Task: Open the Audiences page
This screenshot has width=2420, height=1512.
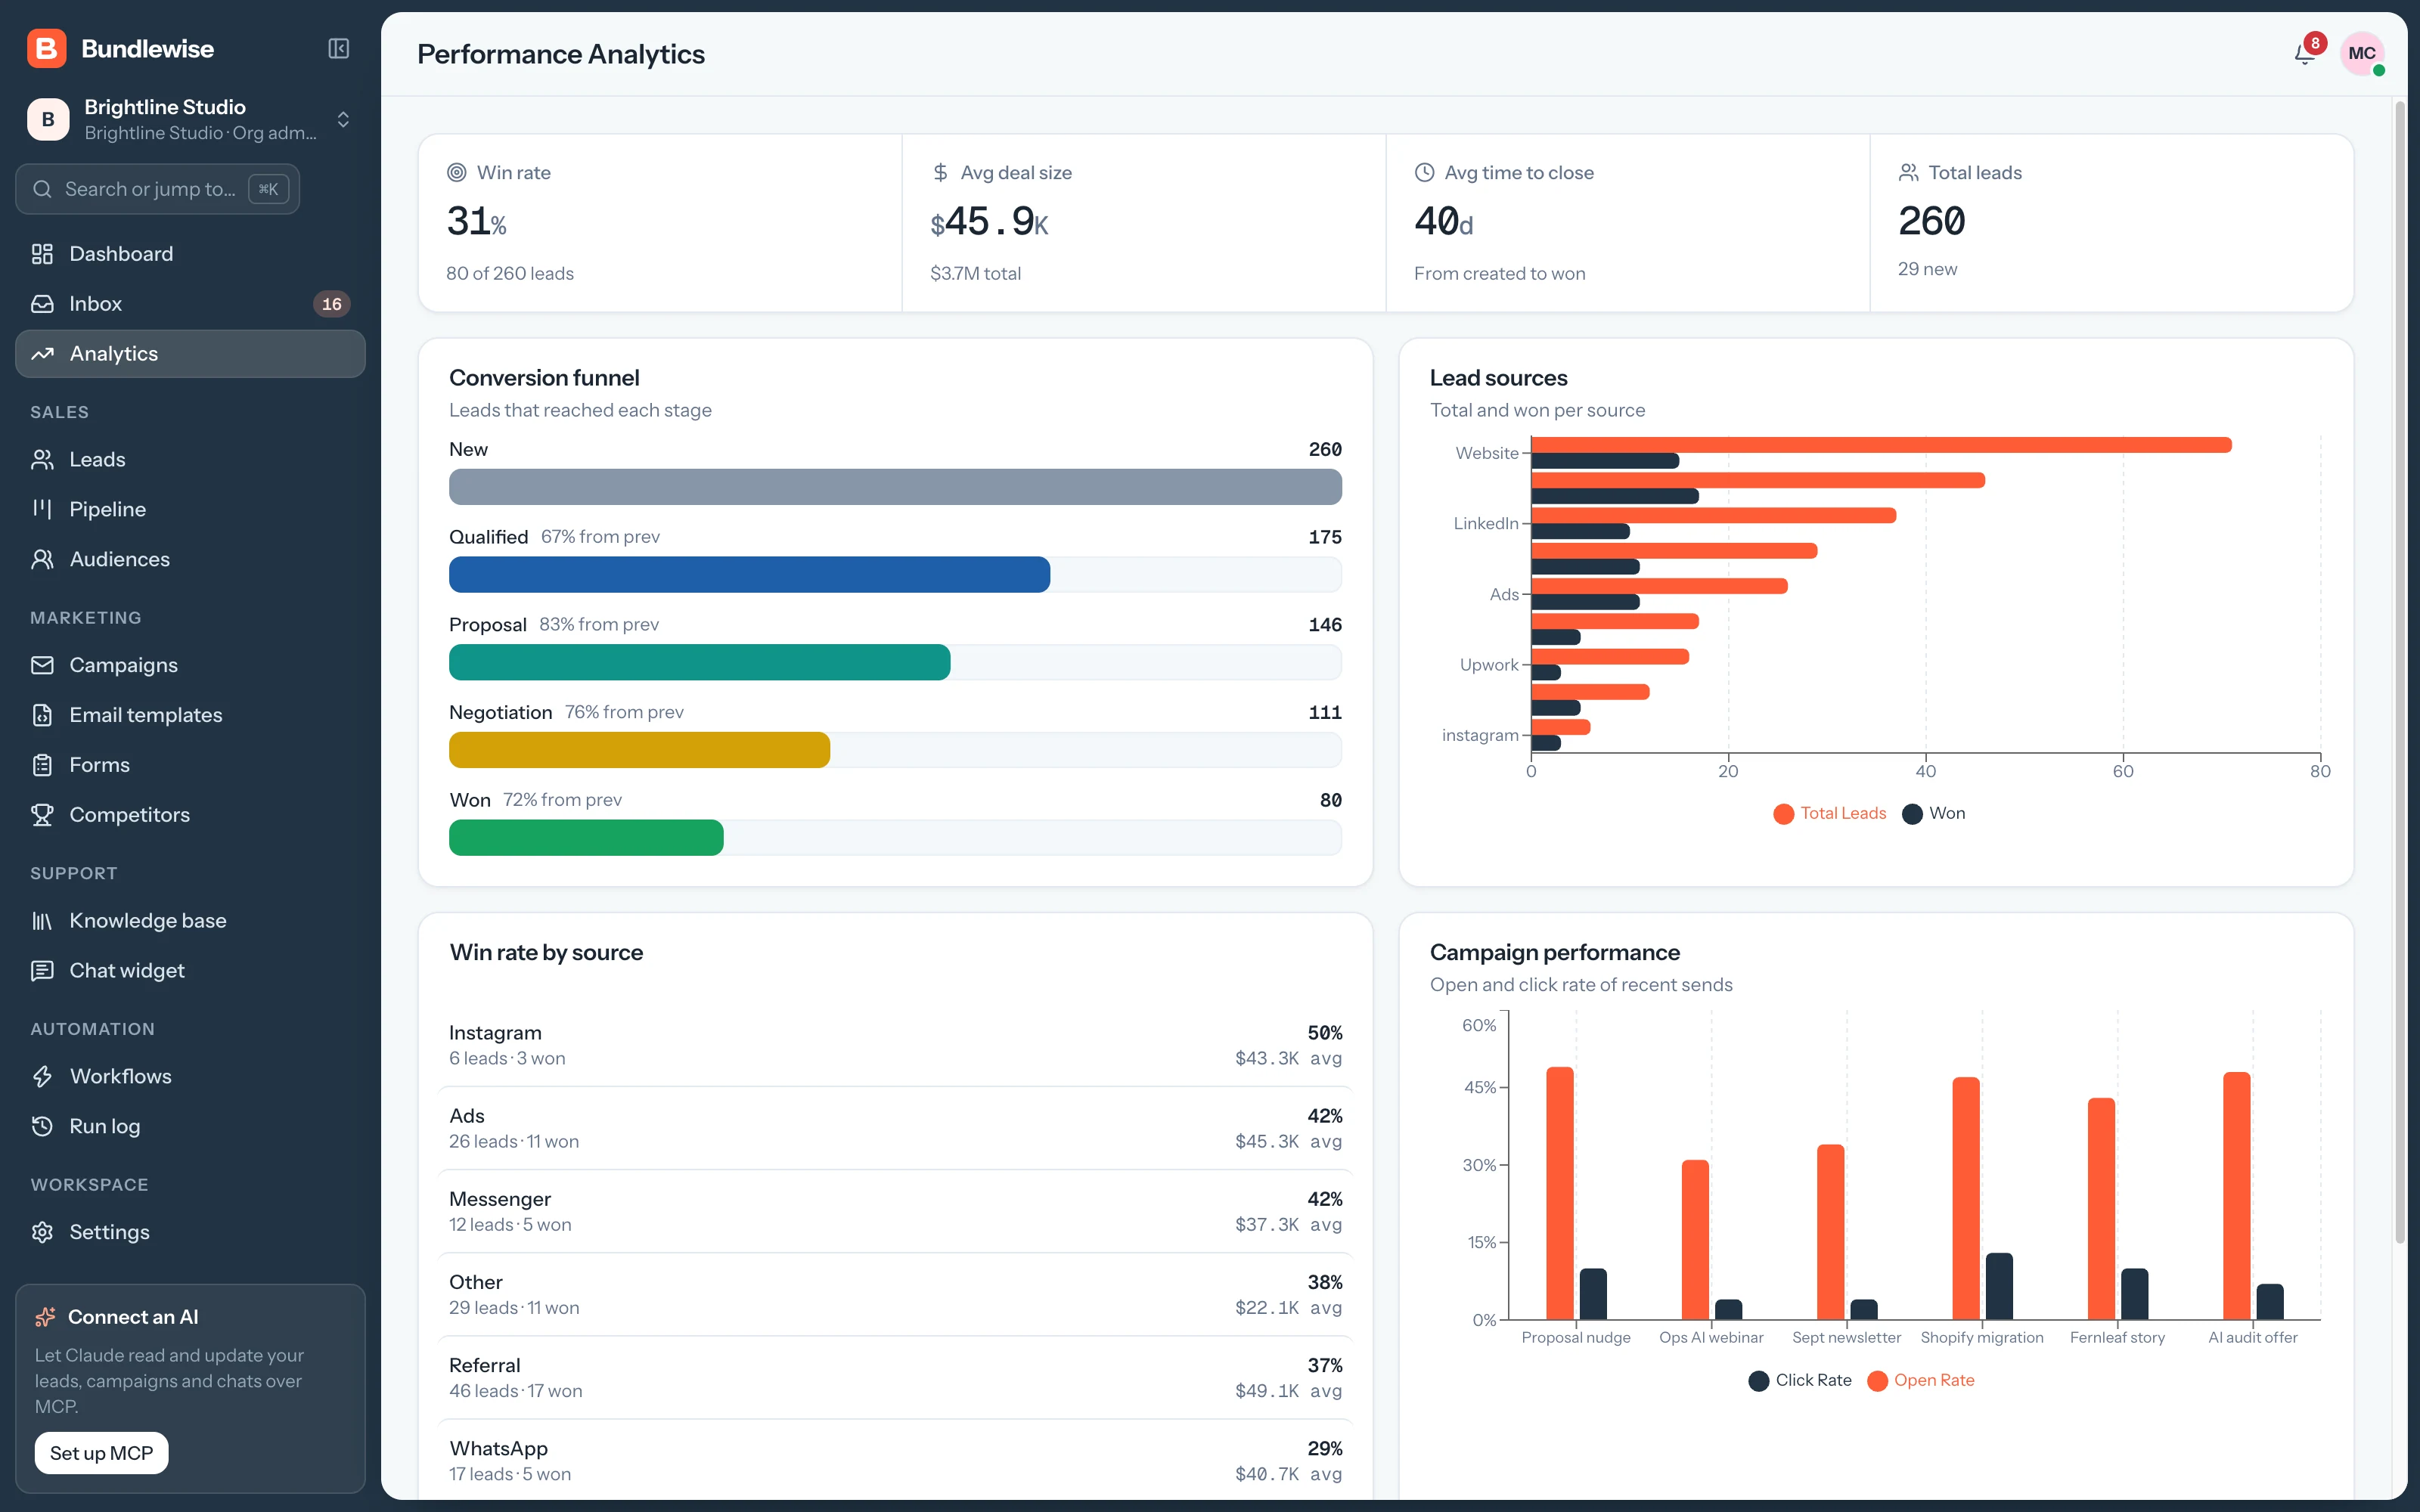Action: [190, 559]
